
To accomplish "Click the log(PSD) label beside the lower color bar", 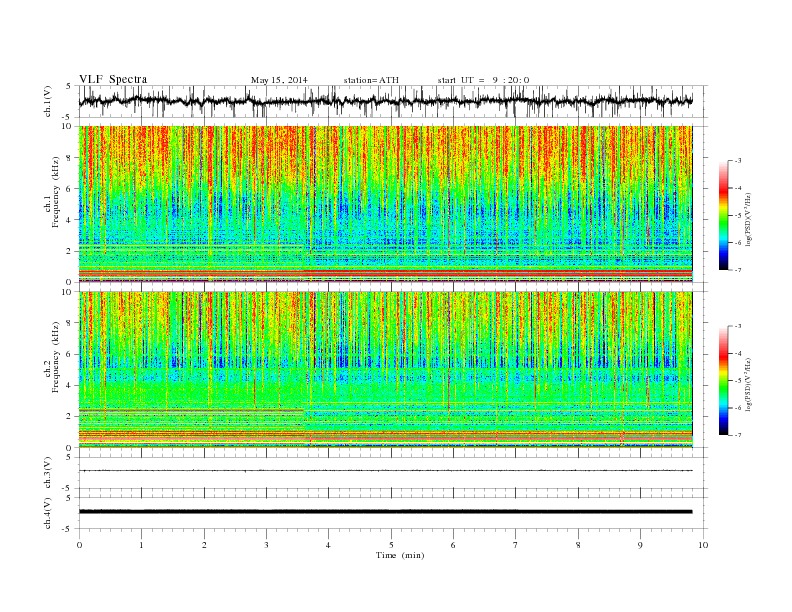I will 748,383.
